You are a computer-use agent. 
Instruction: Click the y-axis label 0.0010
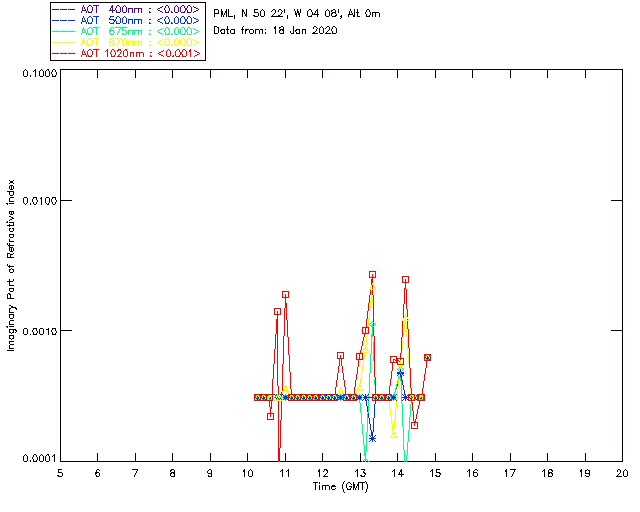pyautogui.click(x=39, y=331)
